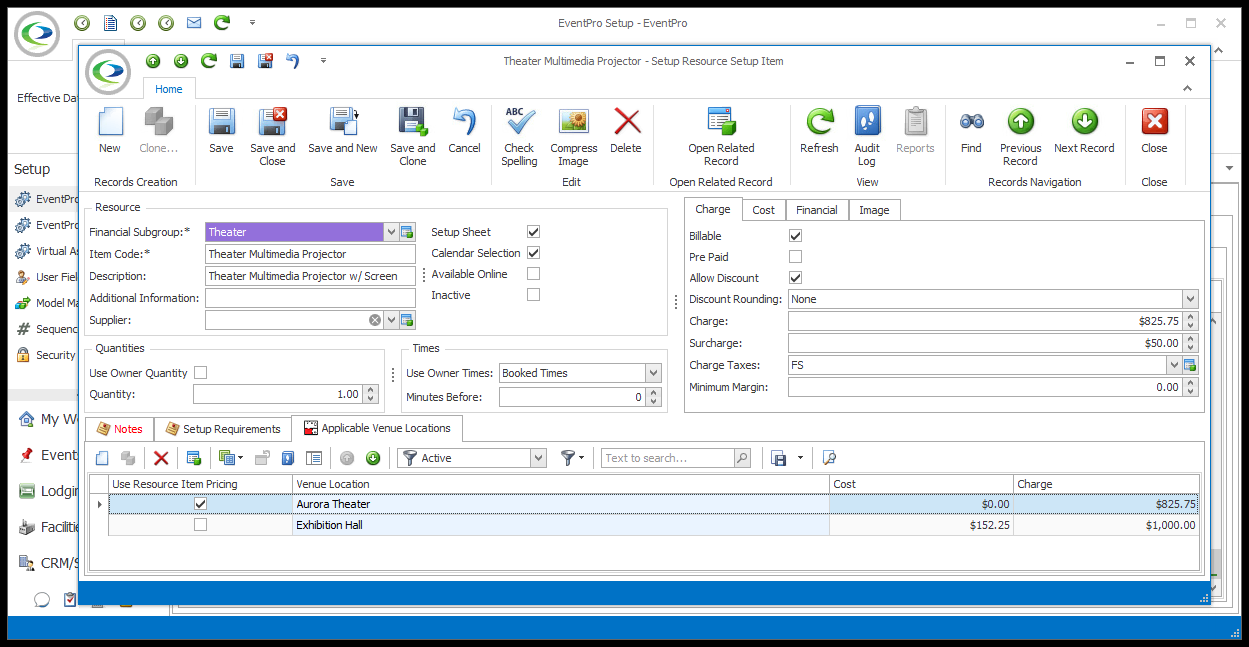The height and width of the screenshot is (647, 1249).
Task: Click the Save icon in the ribbon
Action: [221, 131]
